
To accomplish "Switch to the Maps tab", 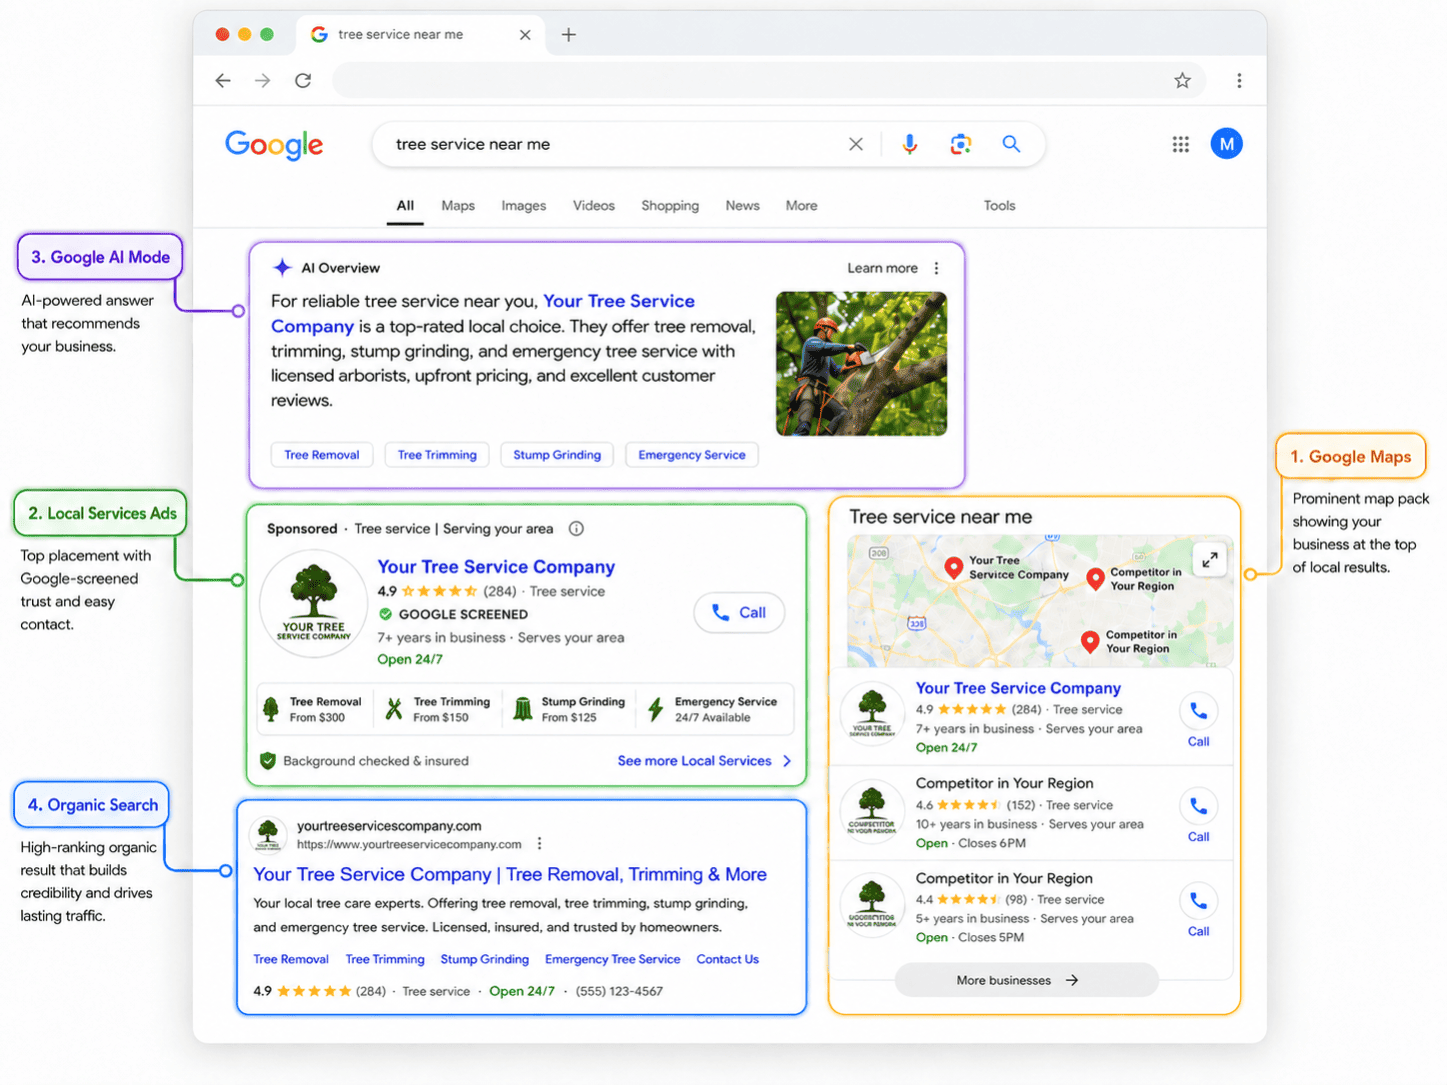I will coord(458,206).
